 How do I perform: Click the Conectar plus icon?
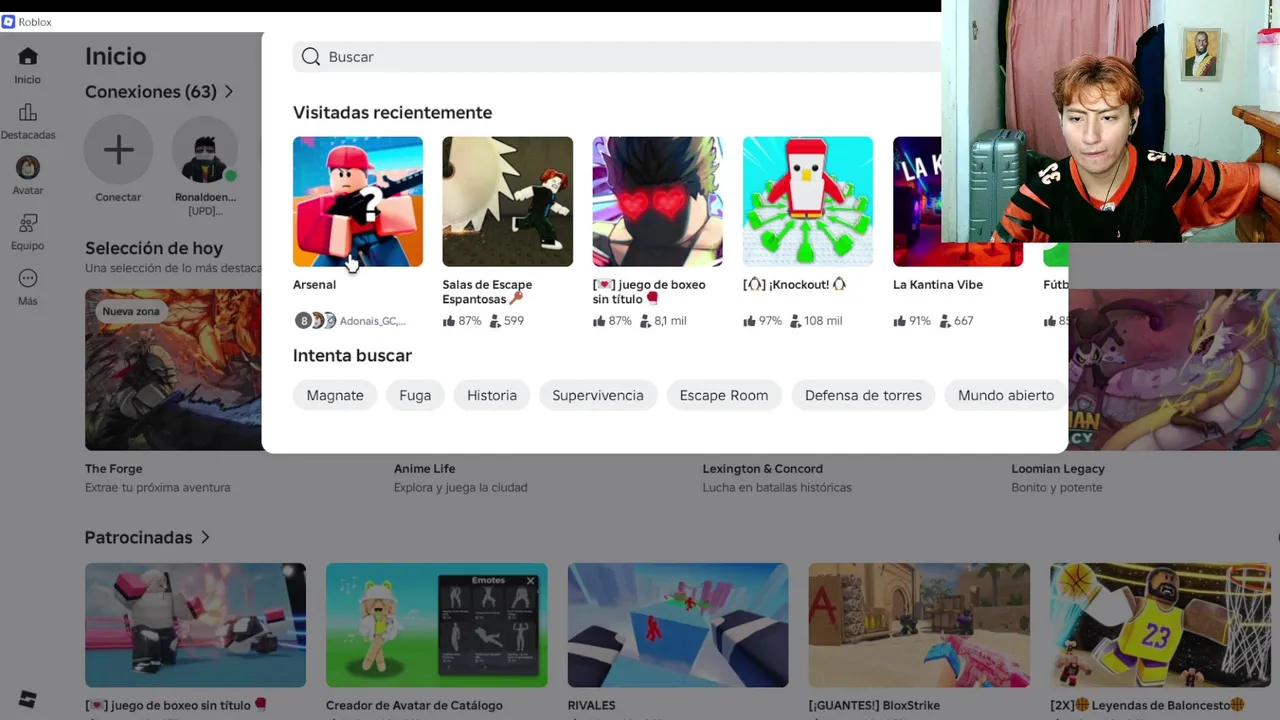[x=118, y=151]
